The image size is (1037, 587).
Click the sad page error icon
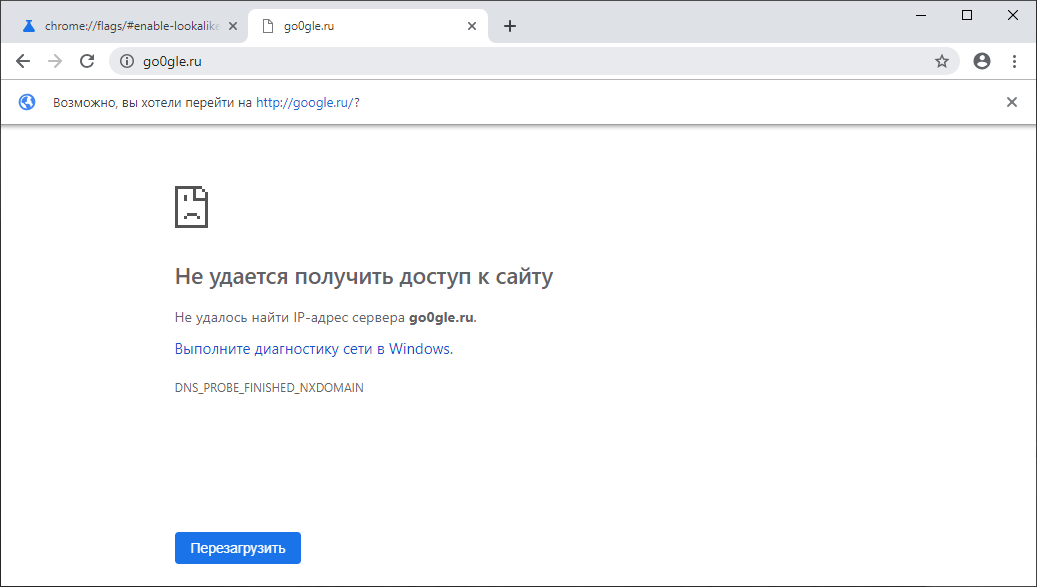pos(193,207)
